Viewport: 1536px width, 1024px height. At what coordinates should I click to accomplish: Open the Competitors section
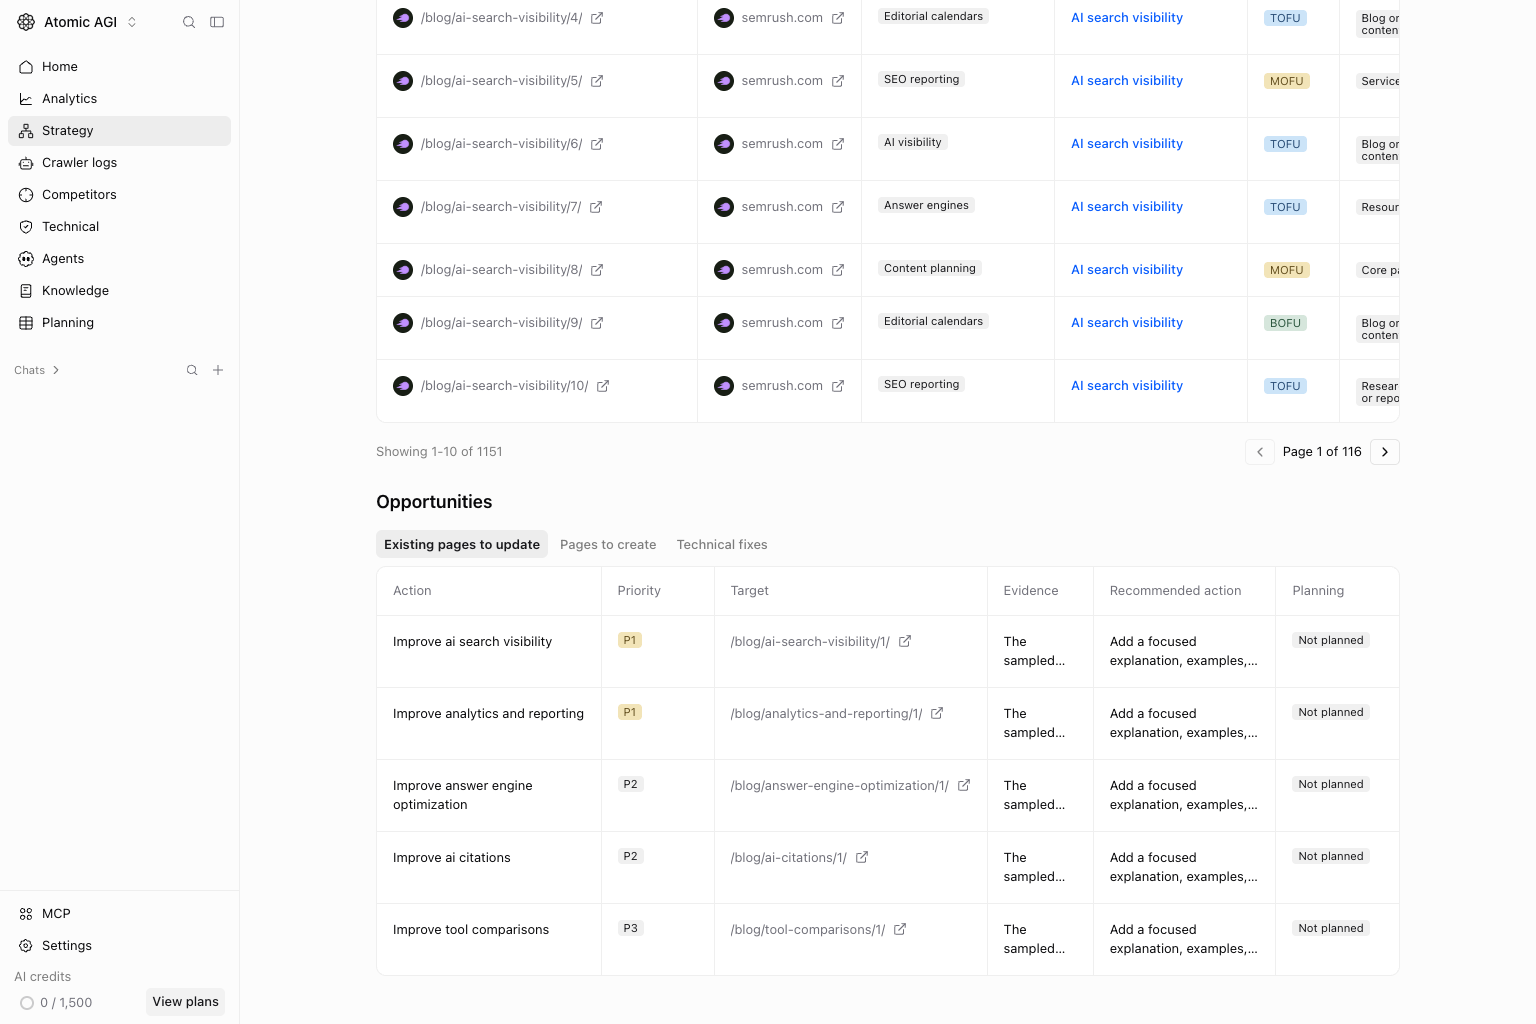119,195
